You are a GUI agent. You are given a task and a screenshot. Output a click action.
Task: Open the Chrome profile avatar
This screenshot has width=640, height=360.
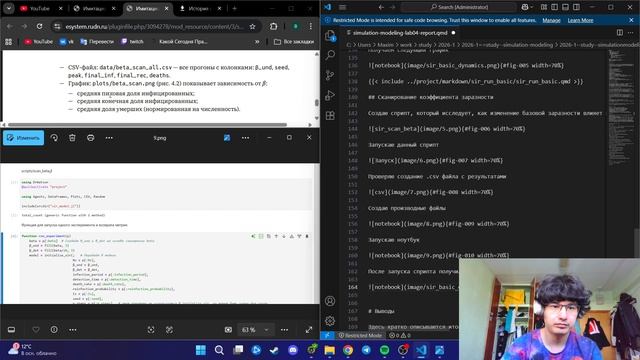click(296, 26)
